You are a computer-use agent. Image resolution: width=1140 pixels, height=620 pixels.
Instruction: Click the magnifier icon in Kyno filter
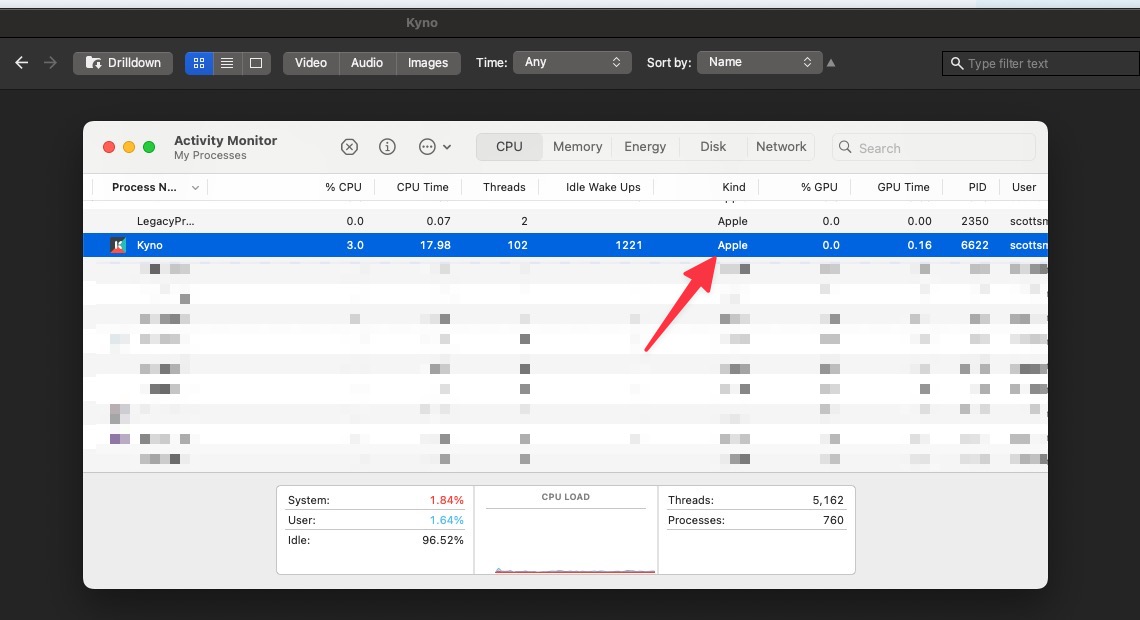(957, 63)
